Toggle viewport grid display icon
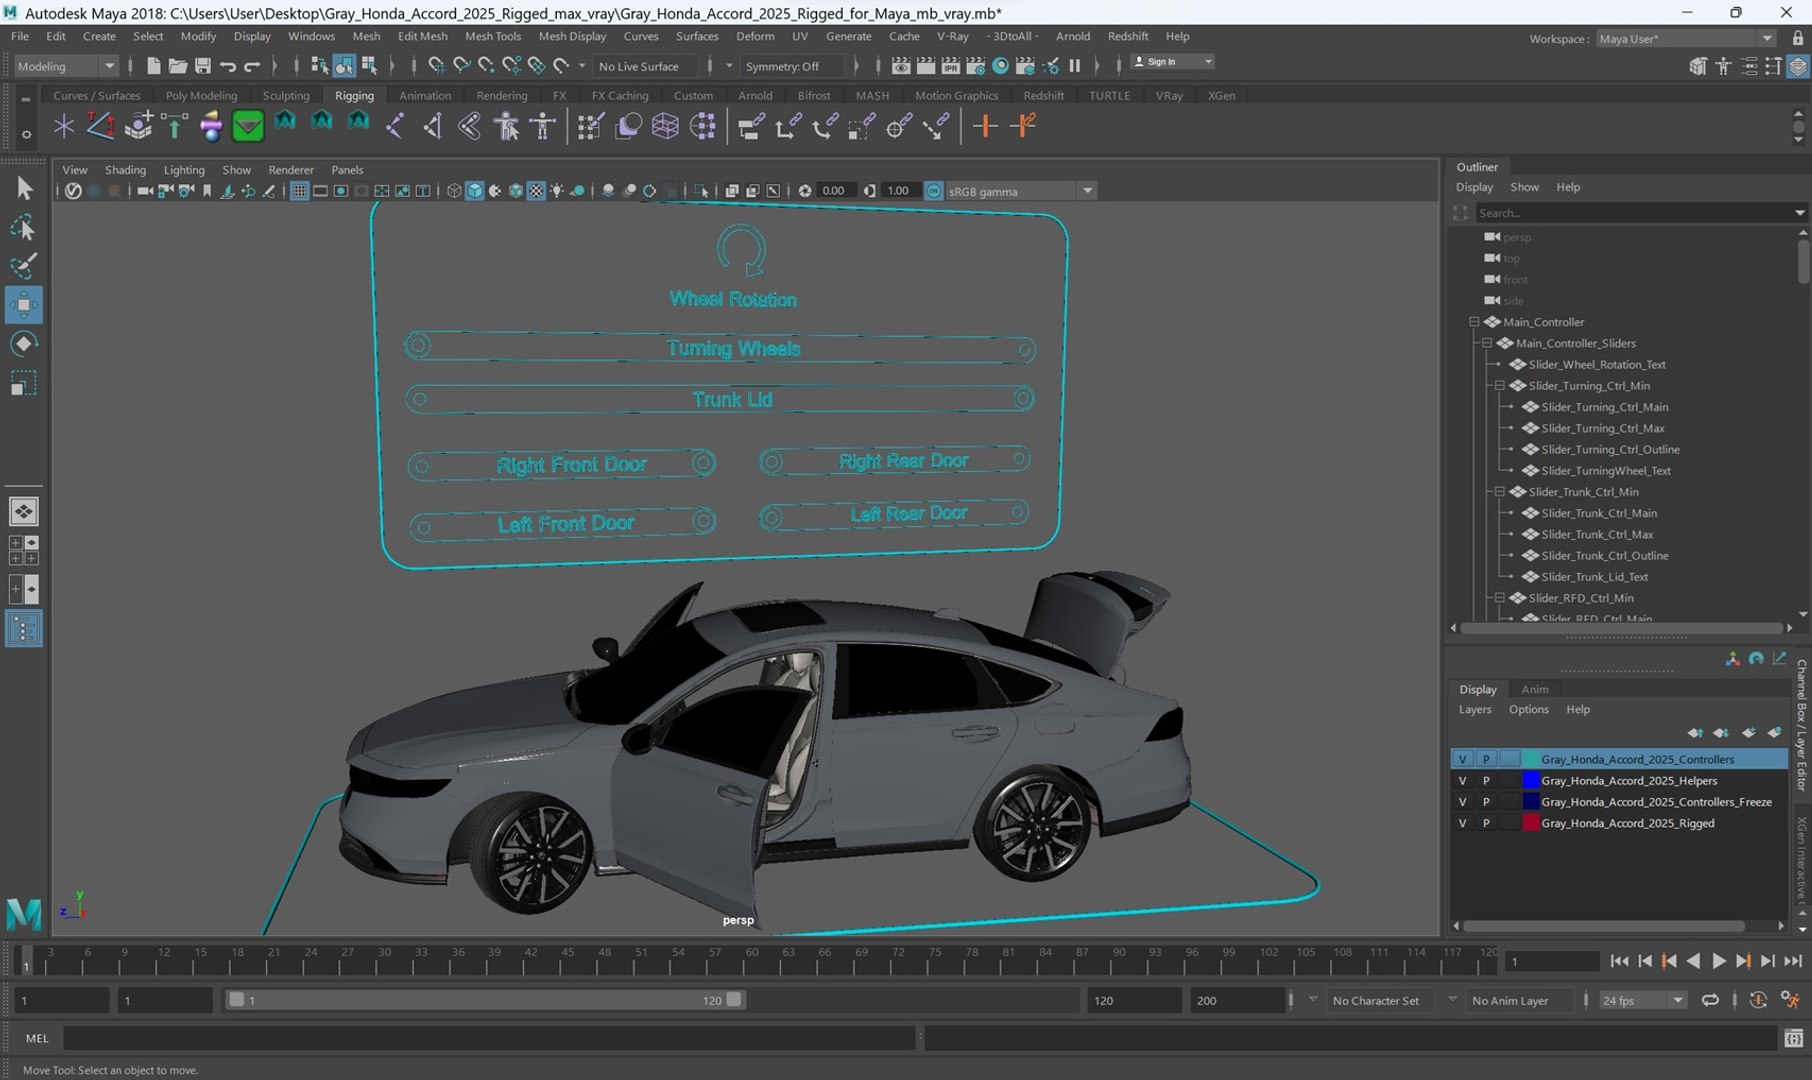This screenshot has height=1080, width=1812. (x=299, y=191)
